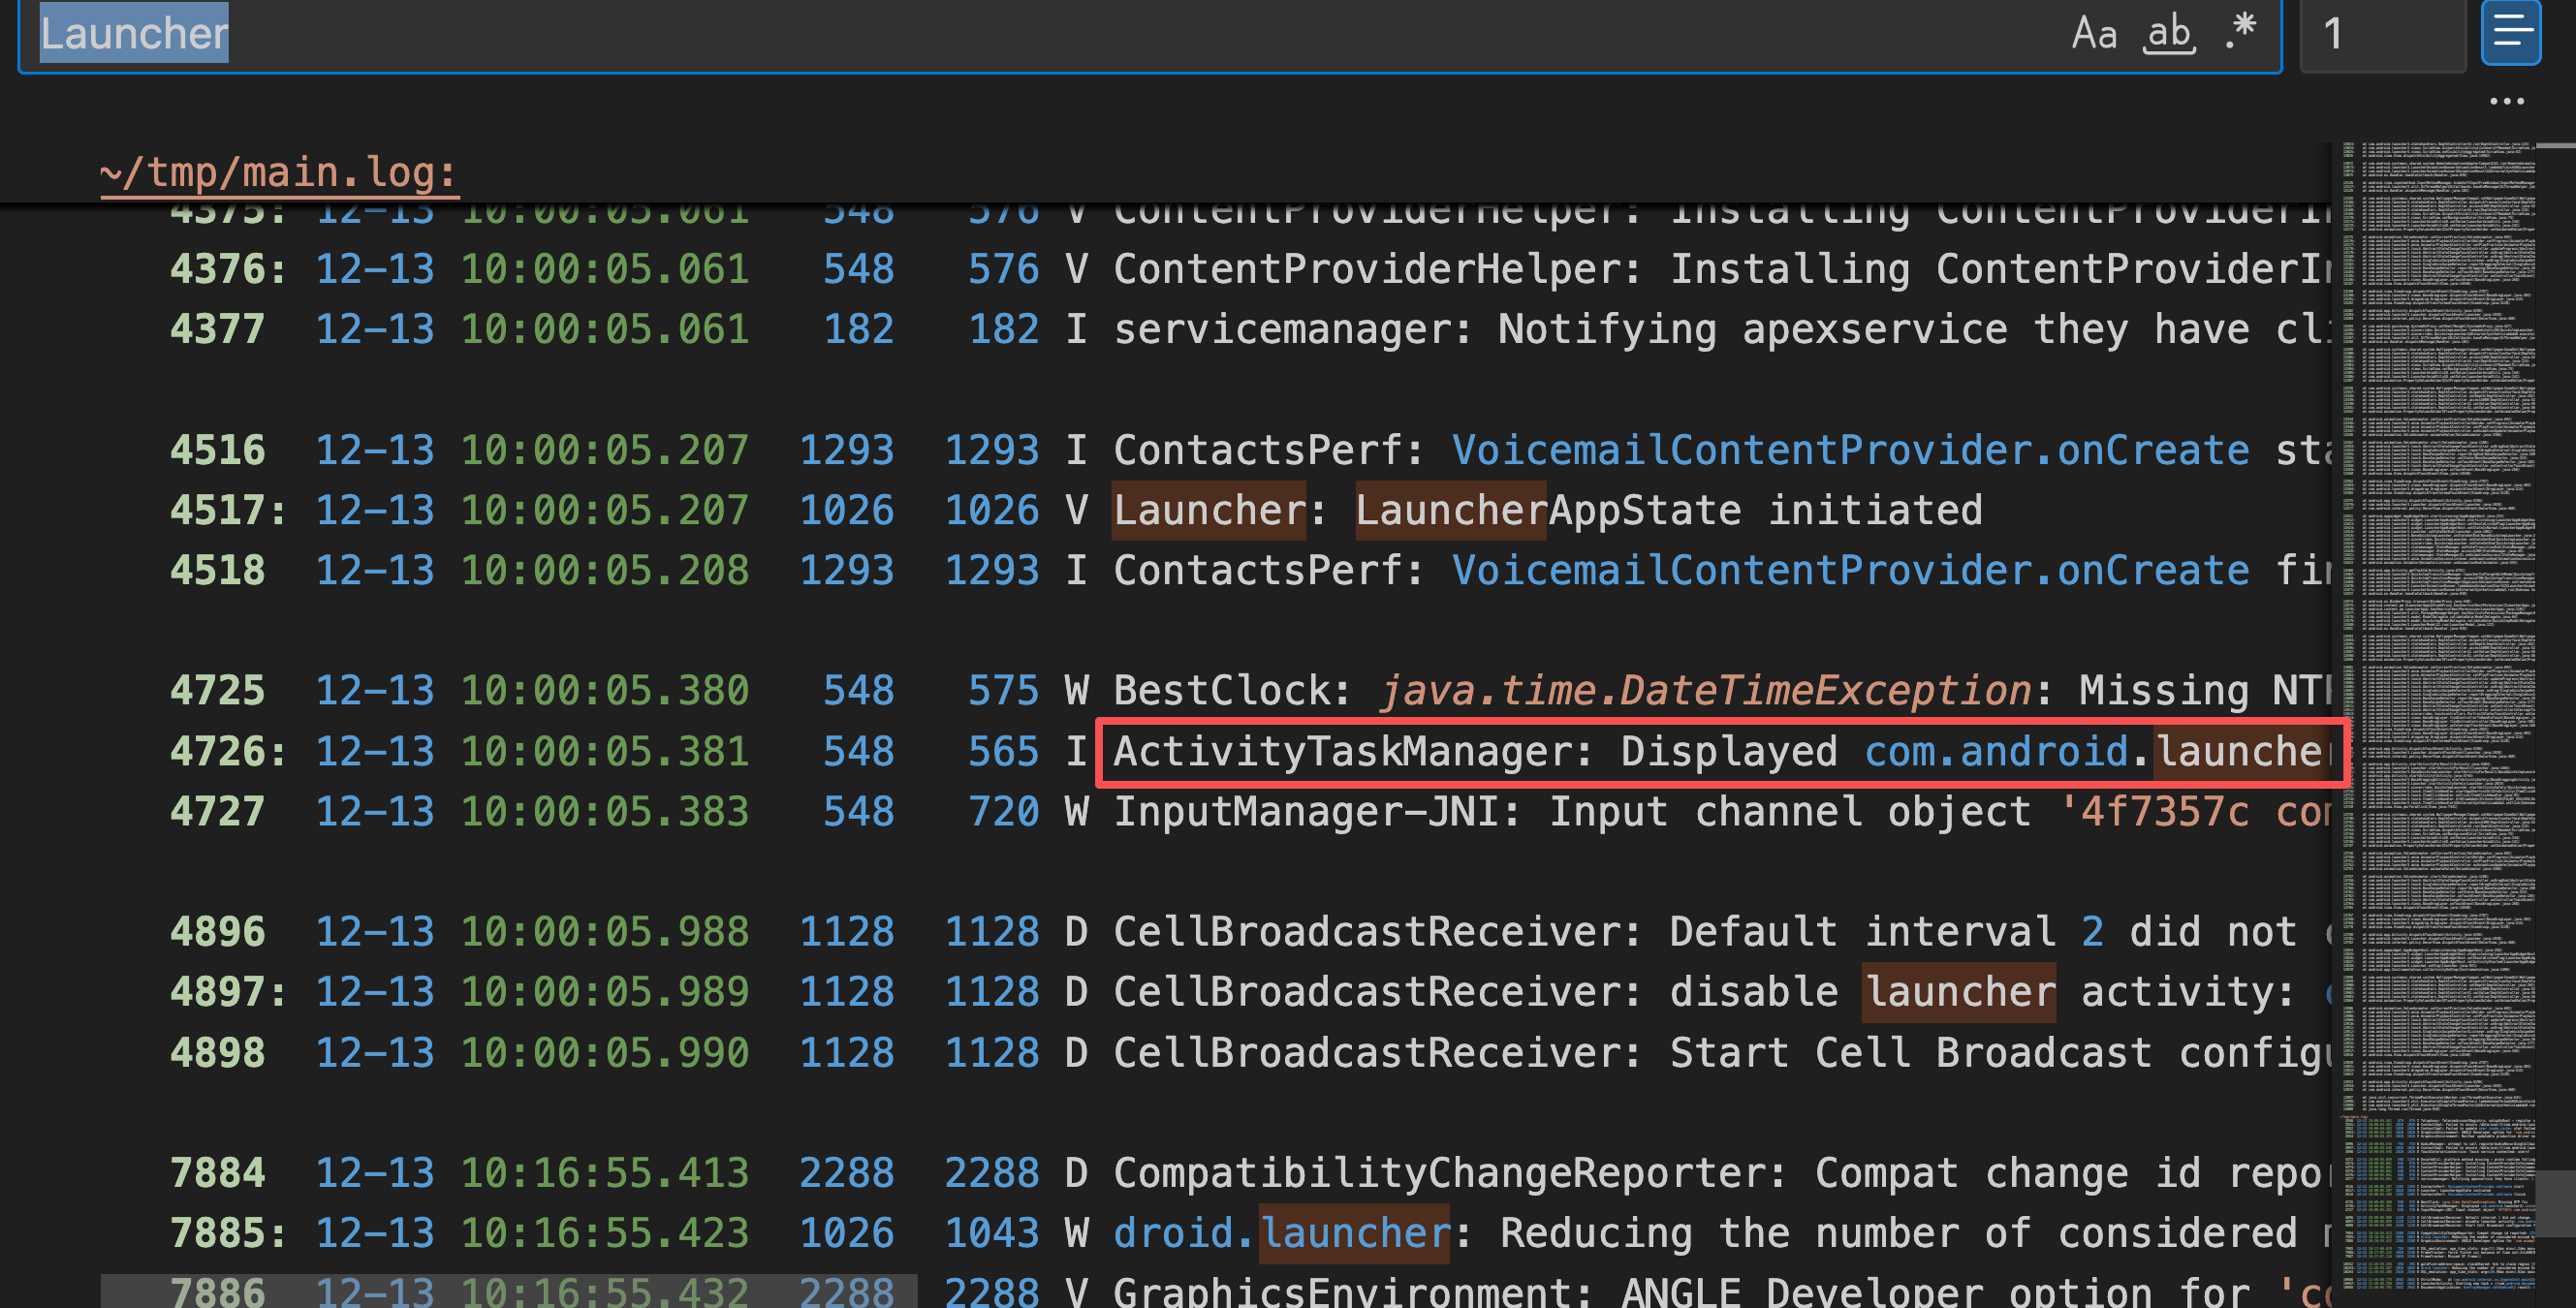Viewport: 2576px width, 1308px height.
Task: Enable Match Whole Word (ab) option
Action: (x=2168, y=33)
